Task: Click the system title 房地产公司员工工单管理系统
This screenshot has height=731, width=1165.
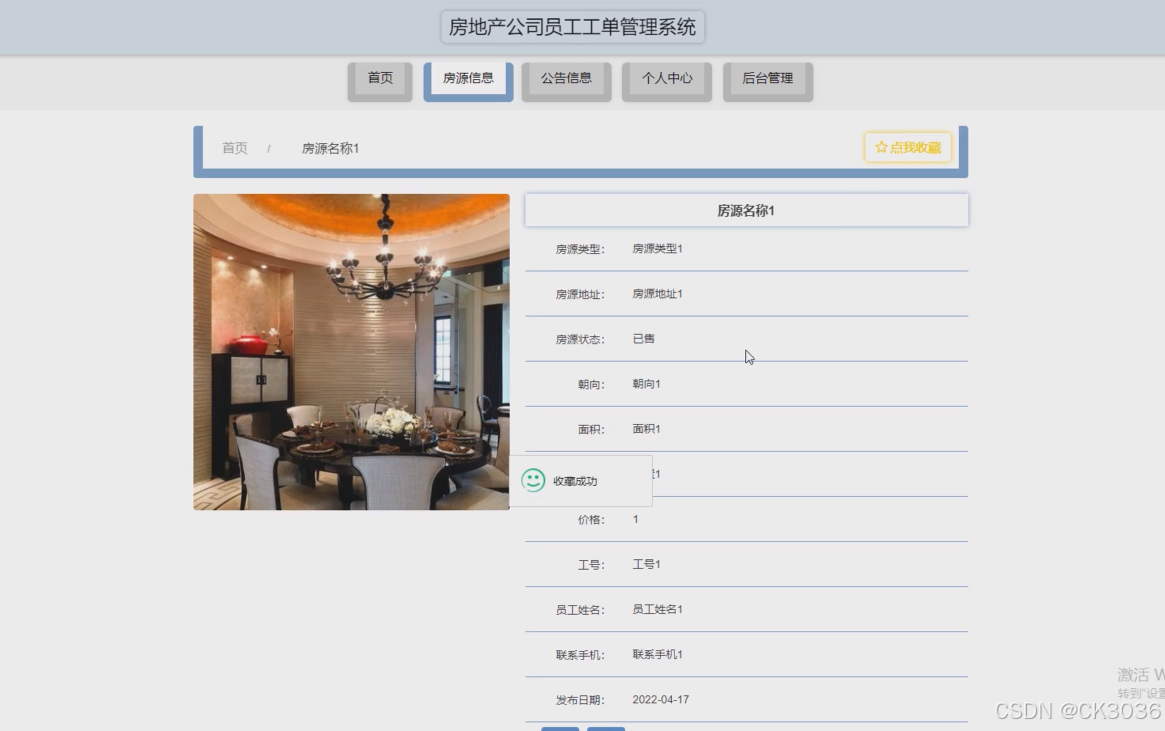Action: pyautogui.click(x=572, y=27)
